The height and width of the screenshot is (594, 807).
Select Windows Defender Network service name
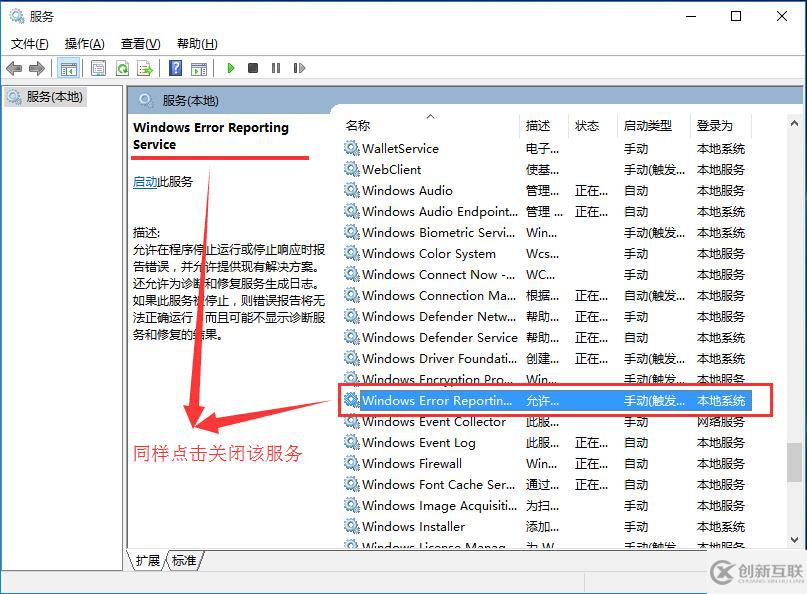(438, 317)
